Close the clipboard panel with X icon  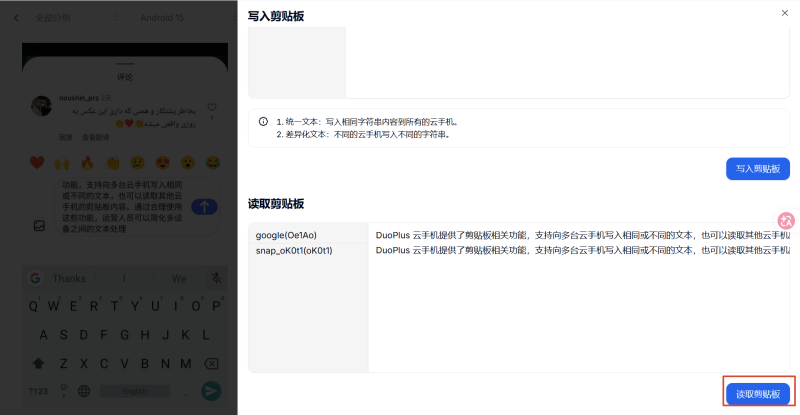coord(785,13)
